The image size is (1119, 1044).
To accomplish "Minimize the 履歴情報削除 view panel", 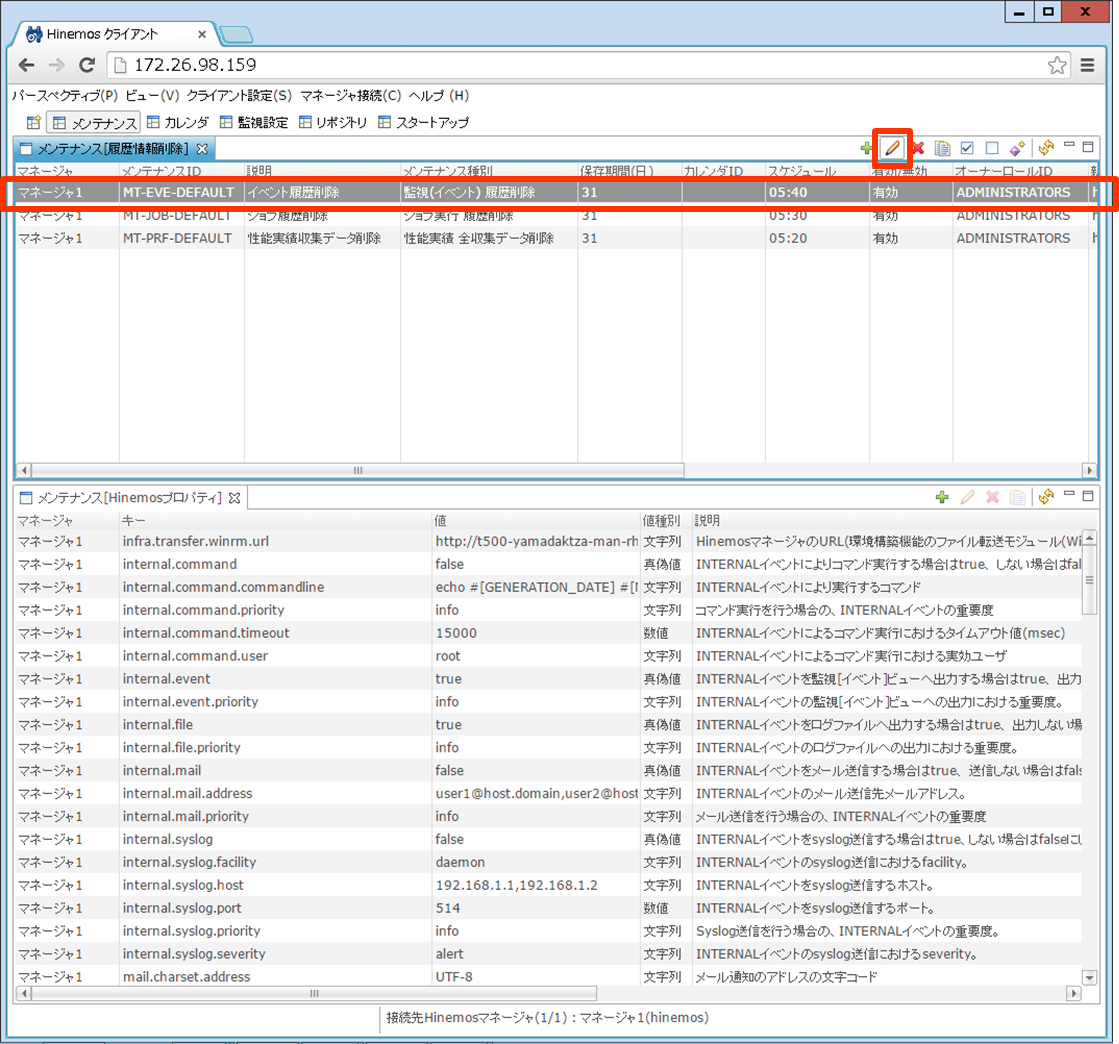I will (1069, 145).
